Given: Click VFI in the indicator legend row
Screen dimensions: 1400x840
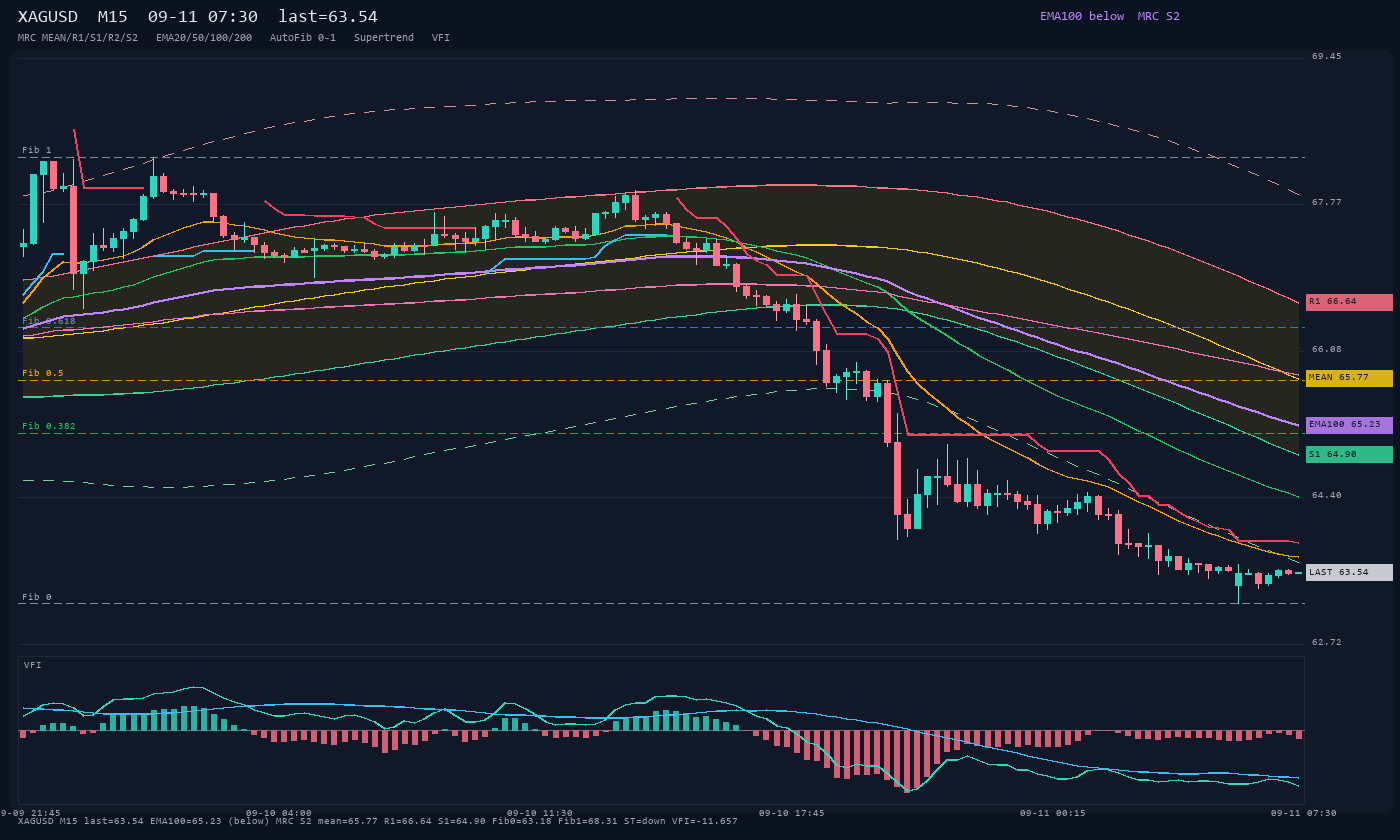Looking at the screenshot, I should click(441, 38).
